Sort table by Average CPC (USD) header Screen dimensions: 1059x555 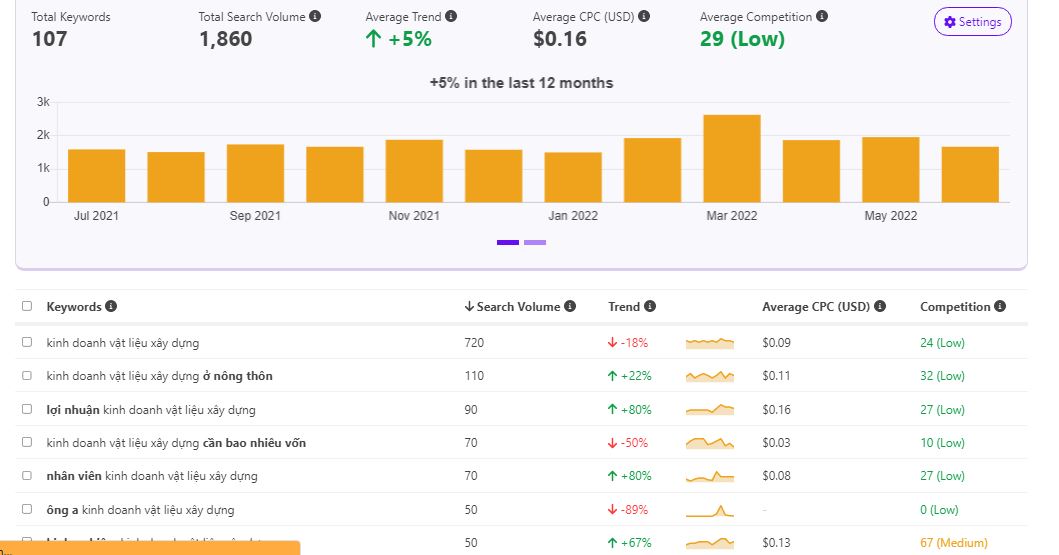coord(817,307)
